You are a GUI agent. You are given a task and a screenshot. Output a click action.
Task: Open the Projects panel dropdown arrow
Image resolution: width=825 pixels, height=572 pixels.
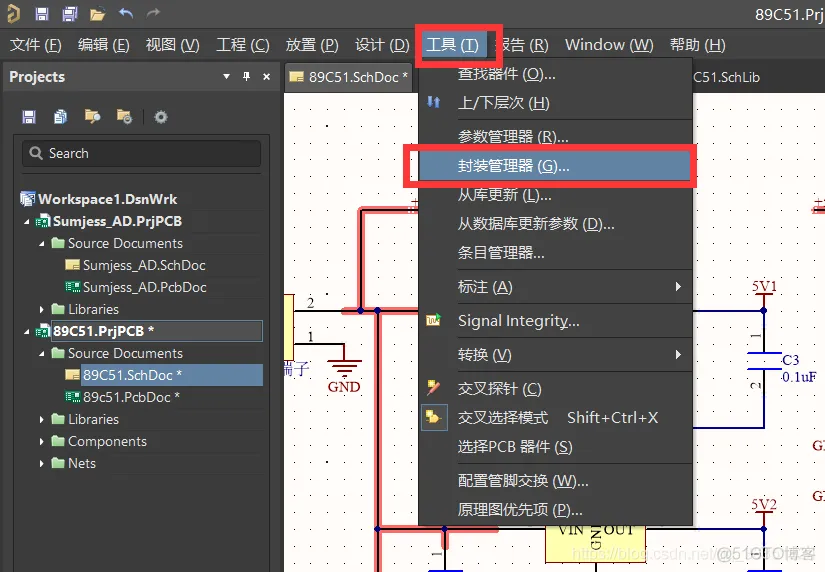click(x=226, y=76)
